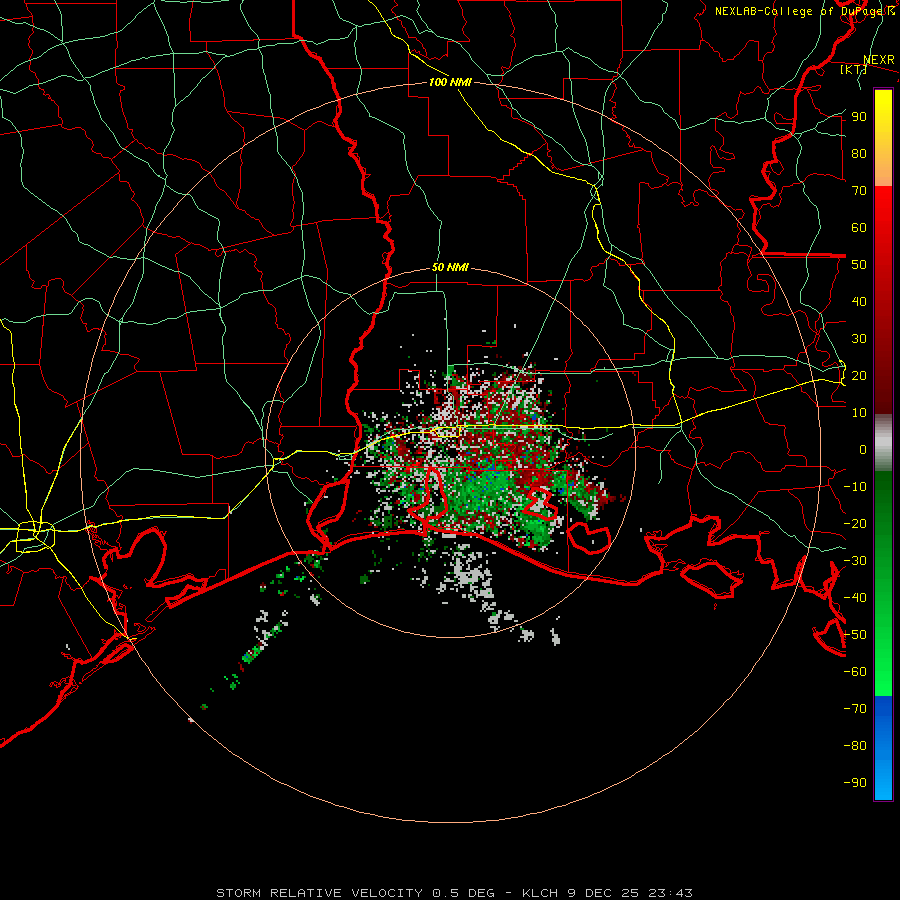Click the 100 NMI range ring label
Viewport: 900px width, 900px height.
tap(450, 82)
